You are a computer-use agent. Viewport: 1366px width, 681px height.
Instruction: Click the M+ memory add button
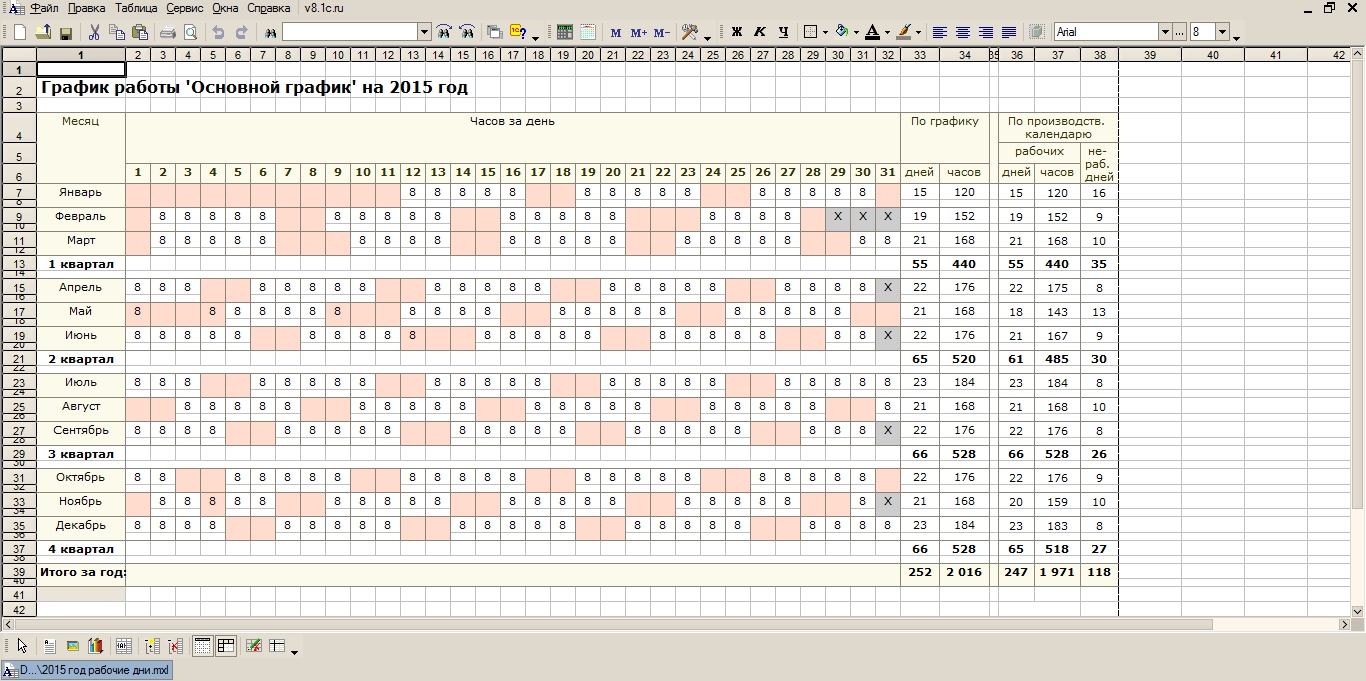(639, 32)
